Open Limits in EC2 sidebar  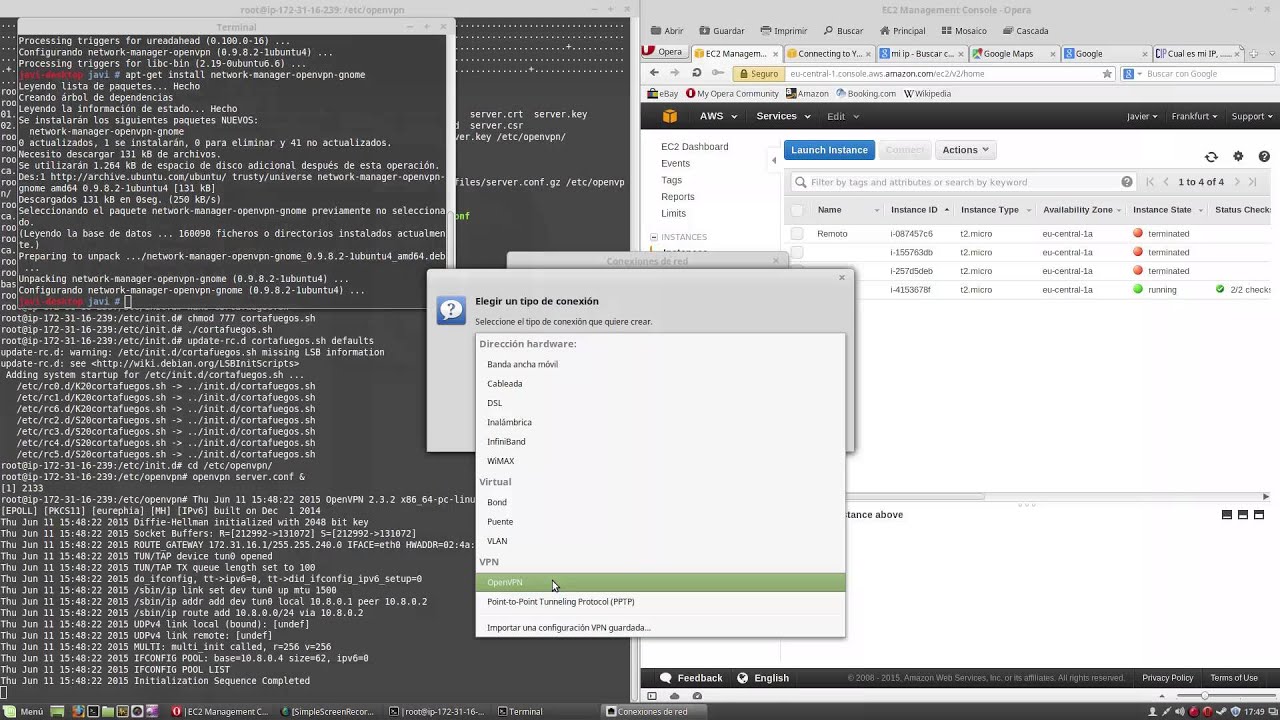(673, 213)
